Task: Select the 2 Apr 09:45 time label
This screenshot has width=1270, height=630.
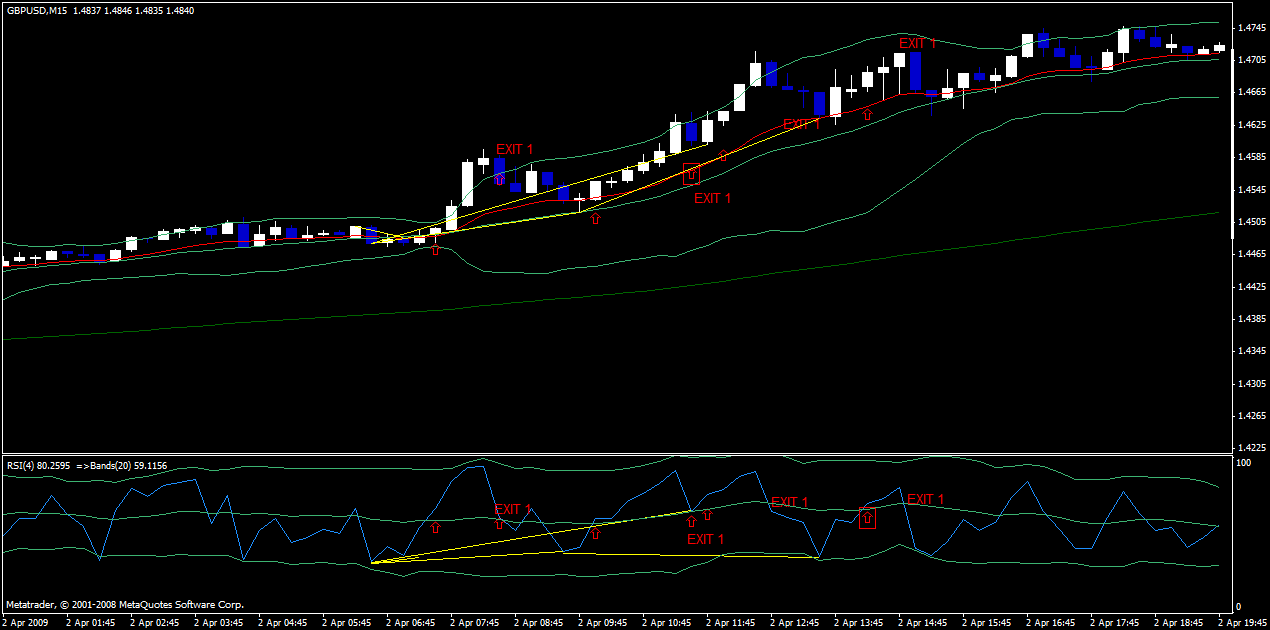Action: coord(603,622)
